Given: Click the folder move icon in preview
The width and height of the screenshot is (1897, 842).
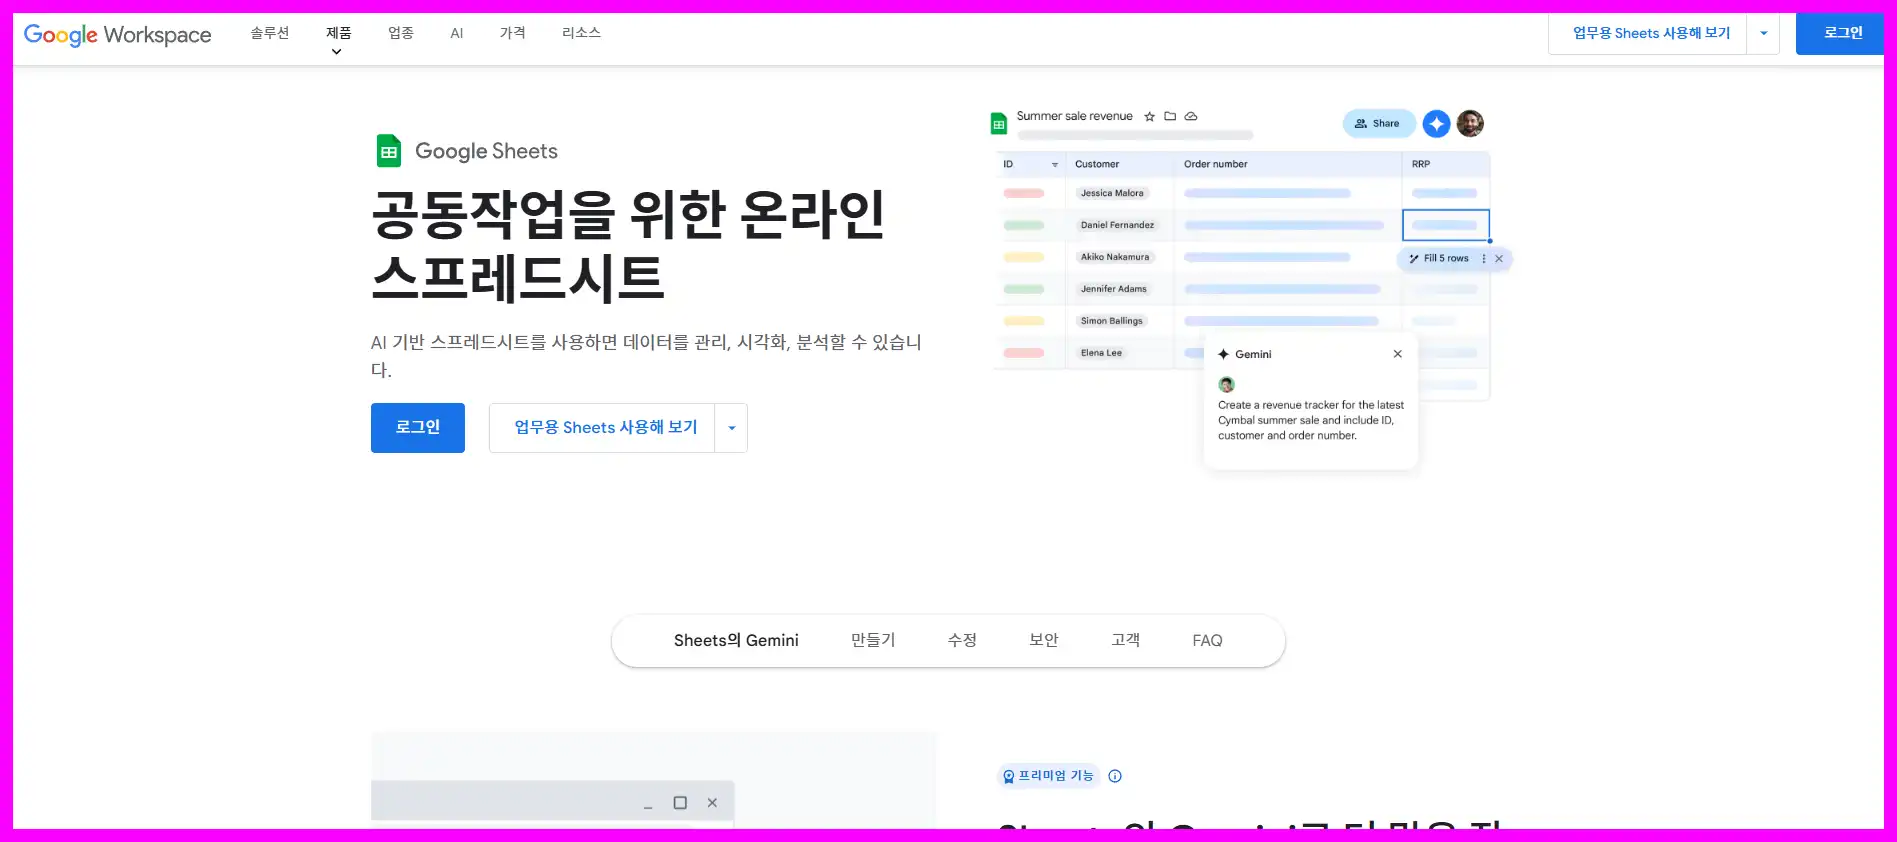Looking at the screenshot, I should tap(1170, 116).
